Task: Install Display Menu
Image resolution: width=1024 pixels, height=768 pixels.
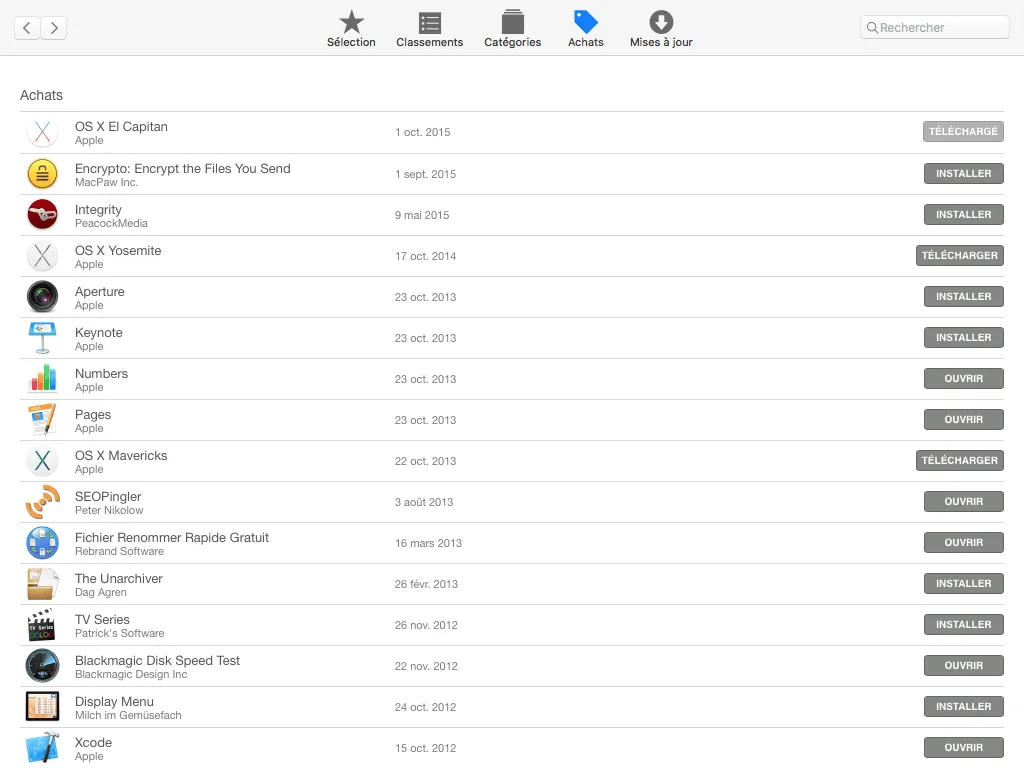Action: pyautogui.click(x=963, y=707)
